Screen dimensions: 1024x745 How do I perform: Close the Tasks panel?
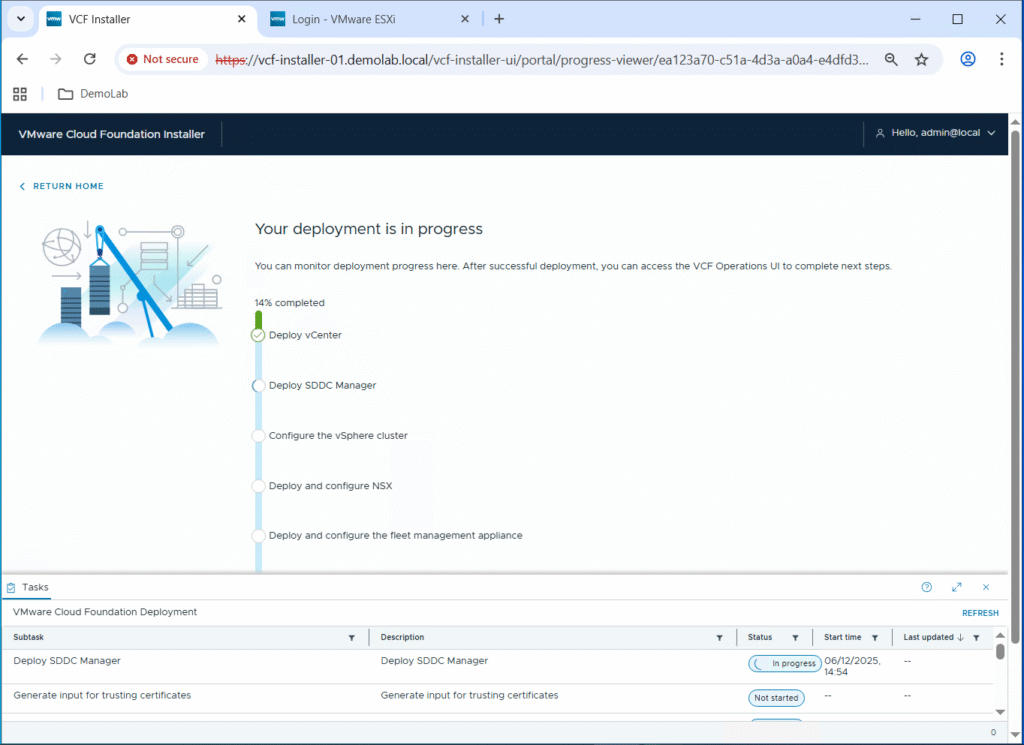coord(985,588)
